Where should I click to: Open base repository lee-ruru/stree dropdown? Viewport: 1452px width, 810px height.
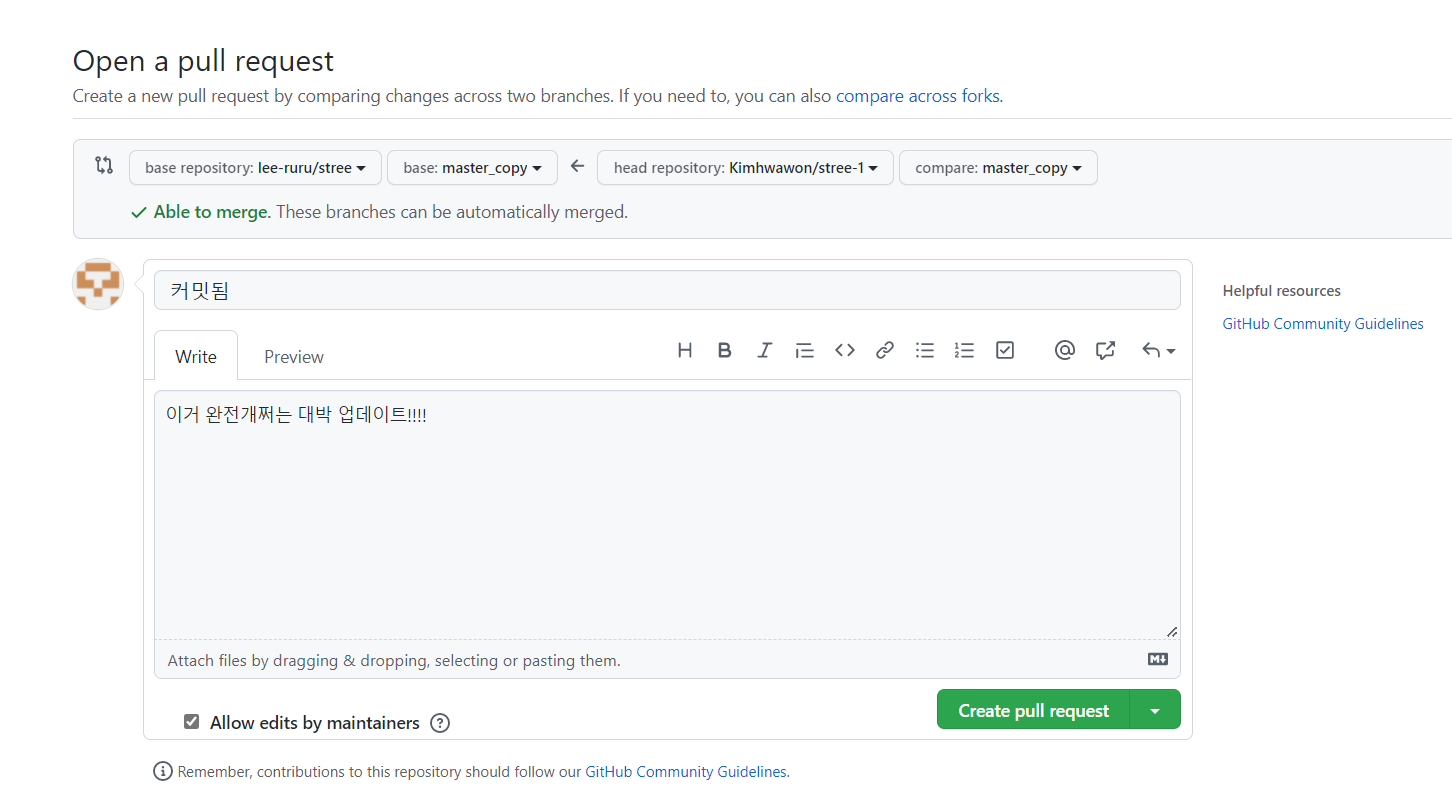(255, 168)
